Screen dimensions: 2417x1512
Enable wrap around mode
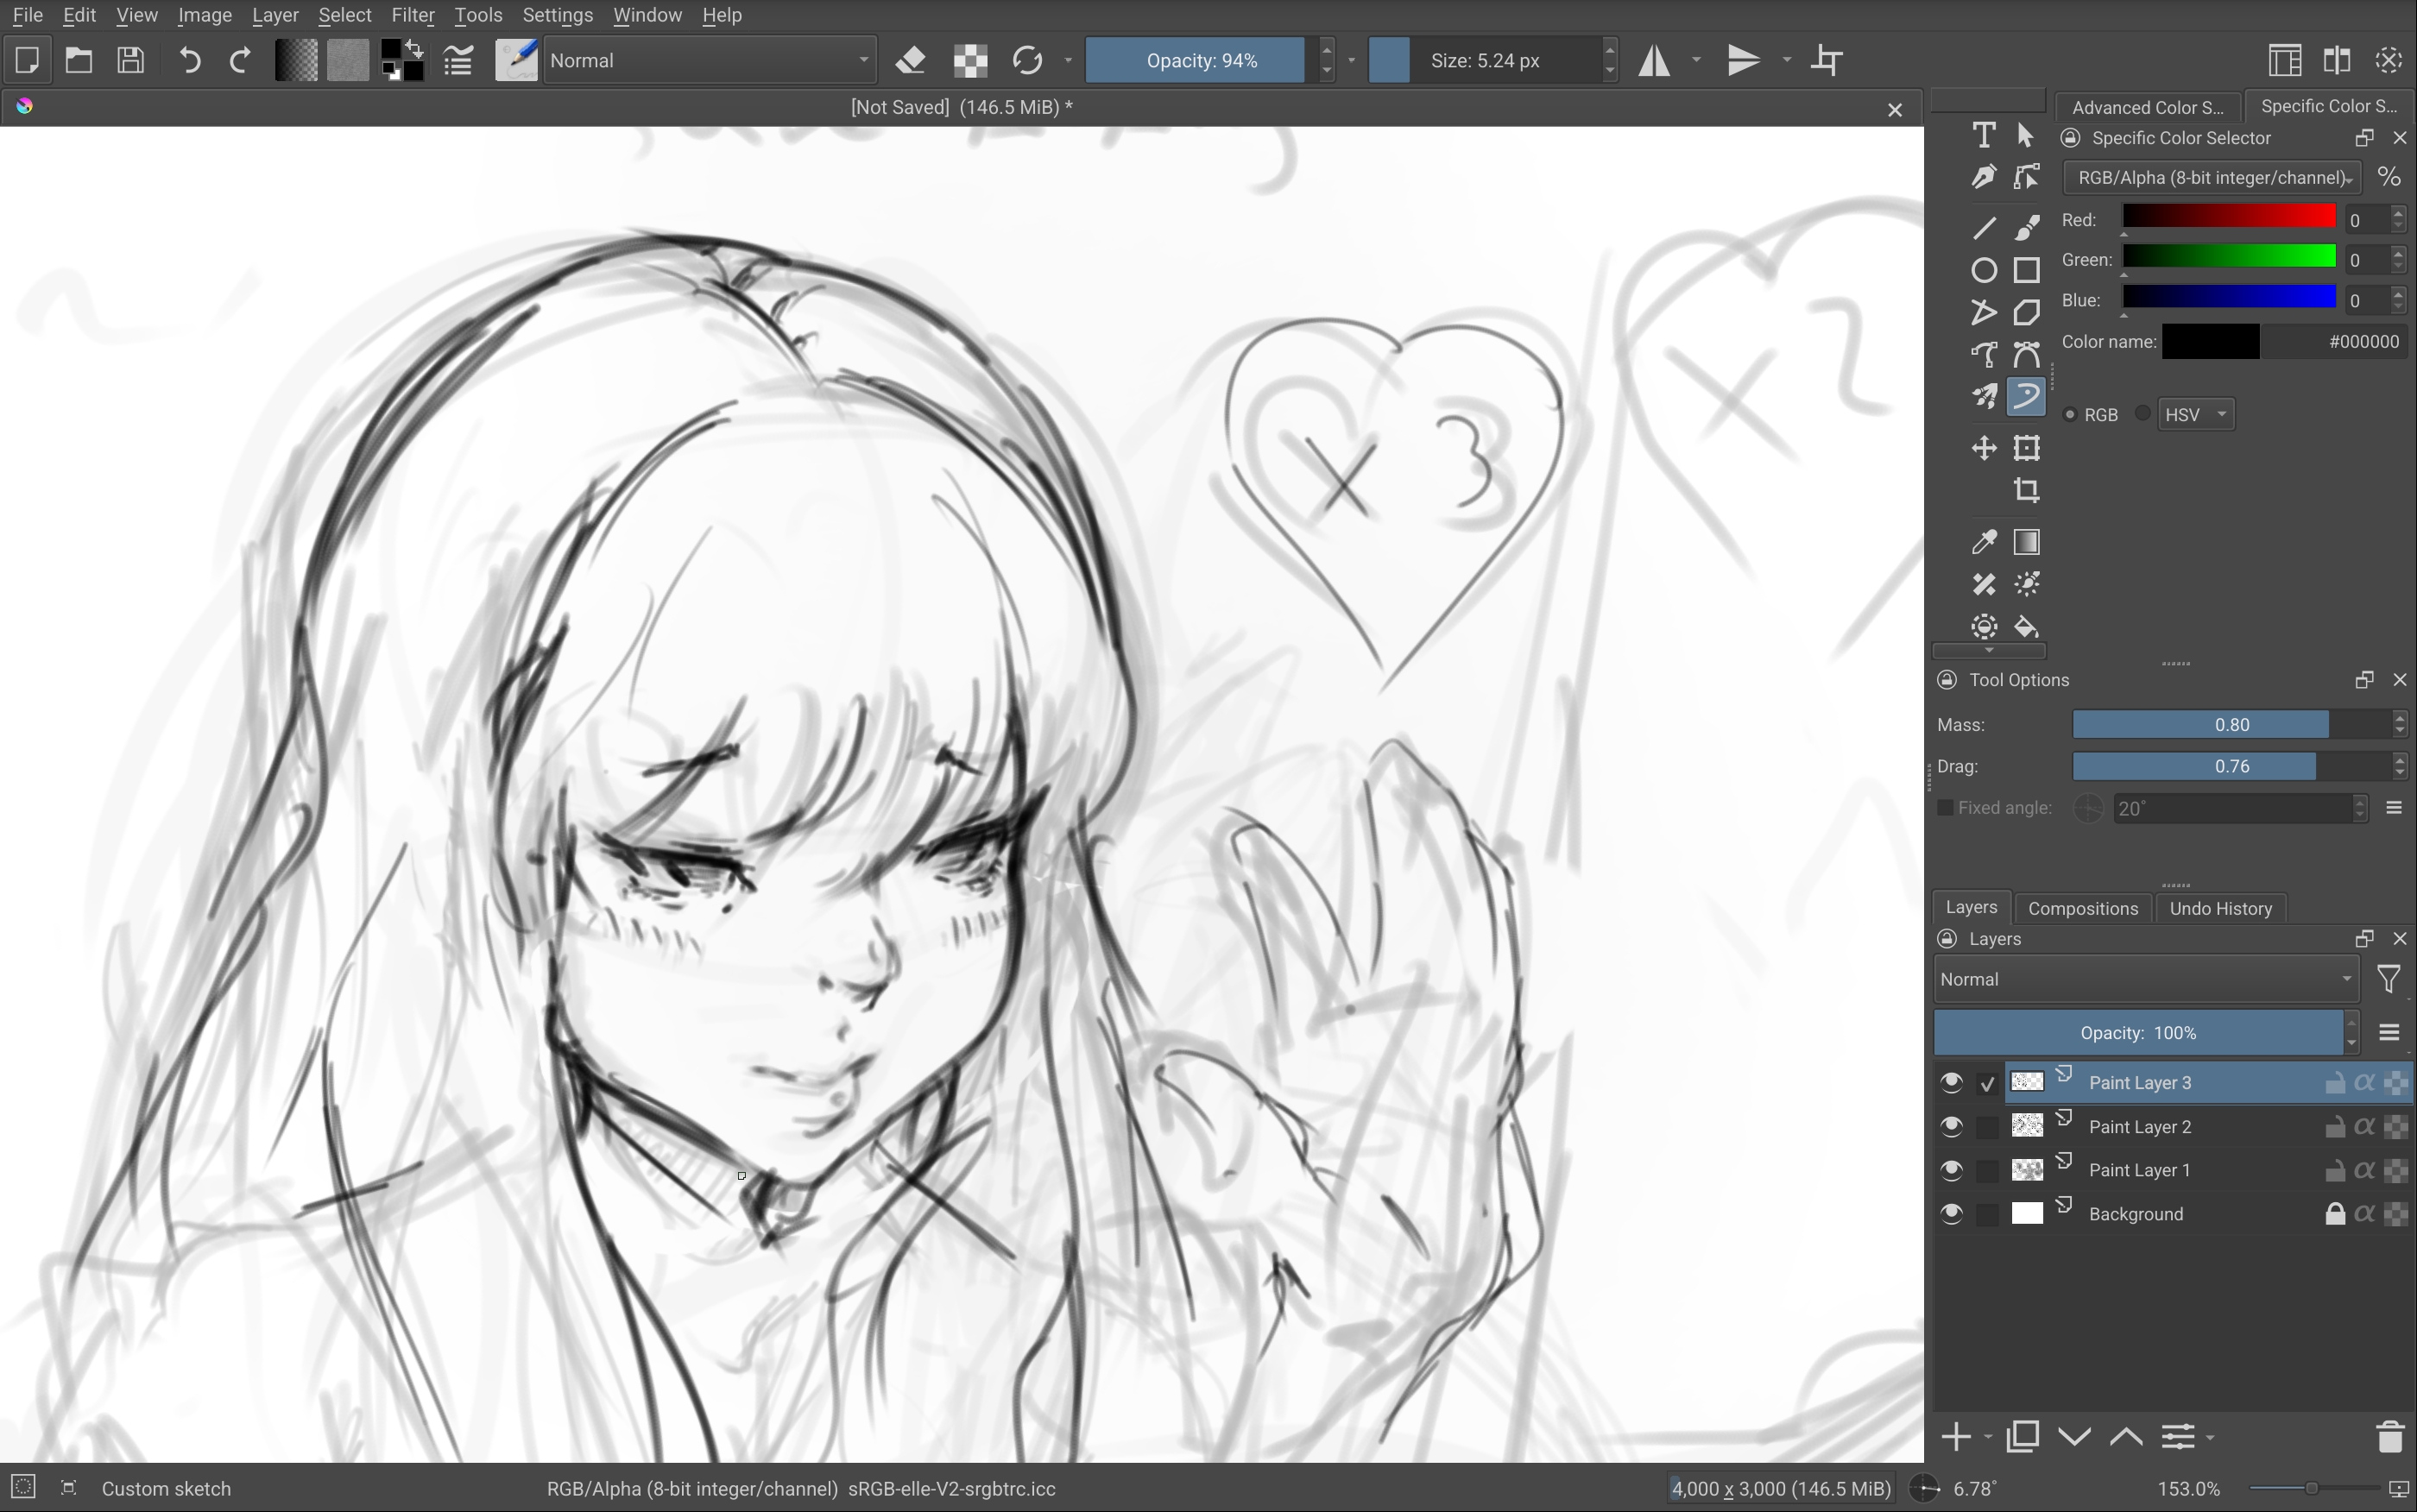pos(1828,60)
